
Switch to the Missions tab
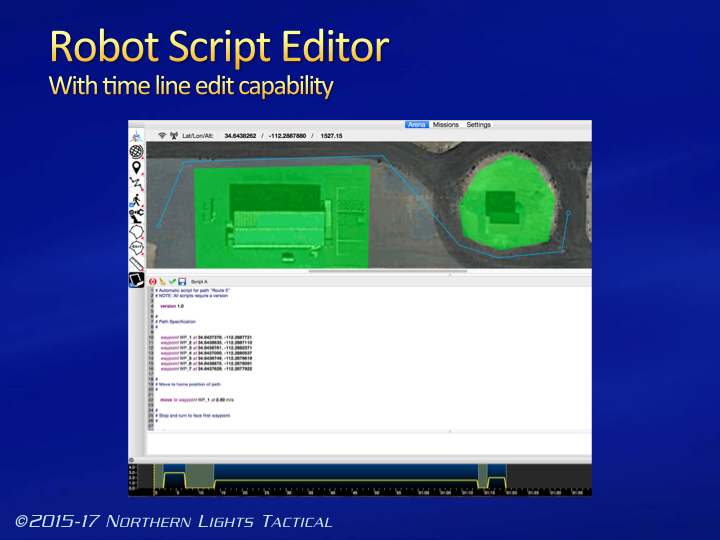(445, 125)
